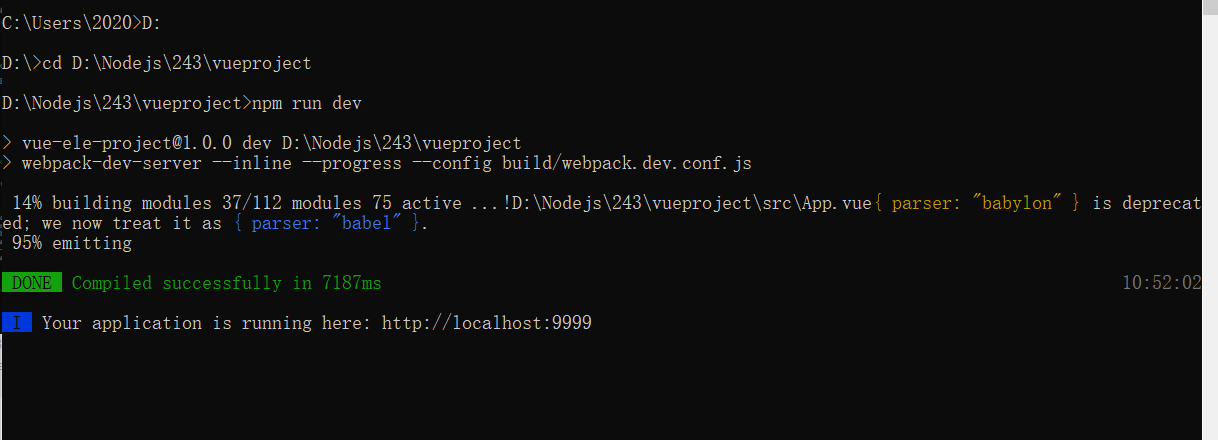The image size is (1218, 440).
Task: Click the 'cd D:\Nodejs\243\vueproject' command
Action: pyautogui.click(x=176, y=63)
